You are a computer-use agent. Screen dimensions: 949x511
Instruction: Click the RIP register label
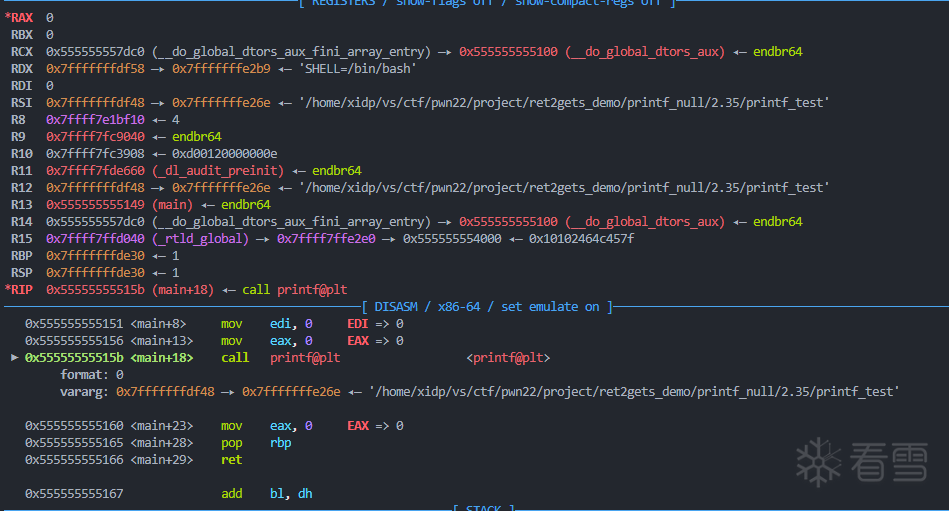click(19, 289)
